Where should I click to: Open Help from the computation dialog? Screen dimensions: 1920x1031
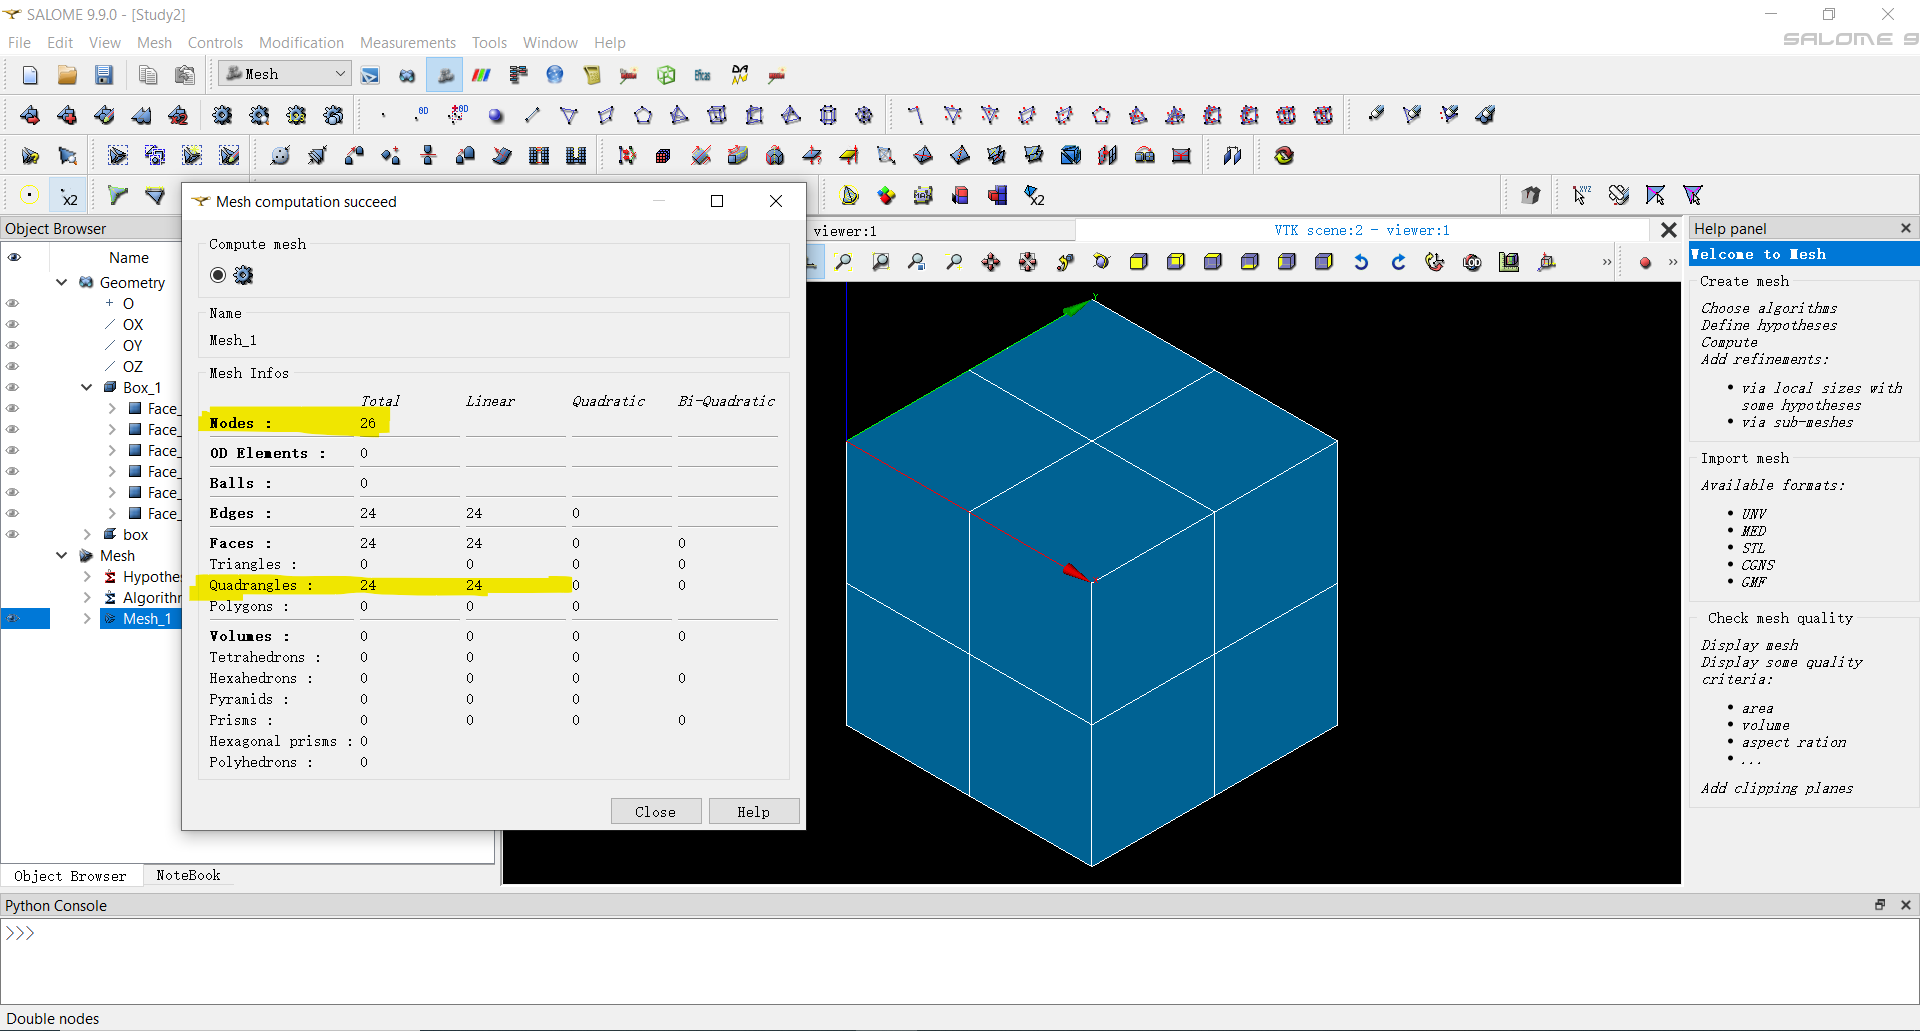click(754, 811)
